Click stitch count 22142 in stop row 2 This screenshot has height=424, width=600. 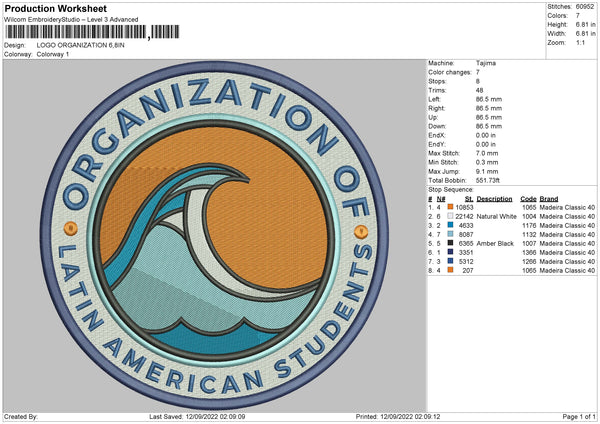(464, 216)
